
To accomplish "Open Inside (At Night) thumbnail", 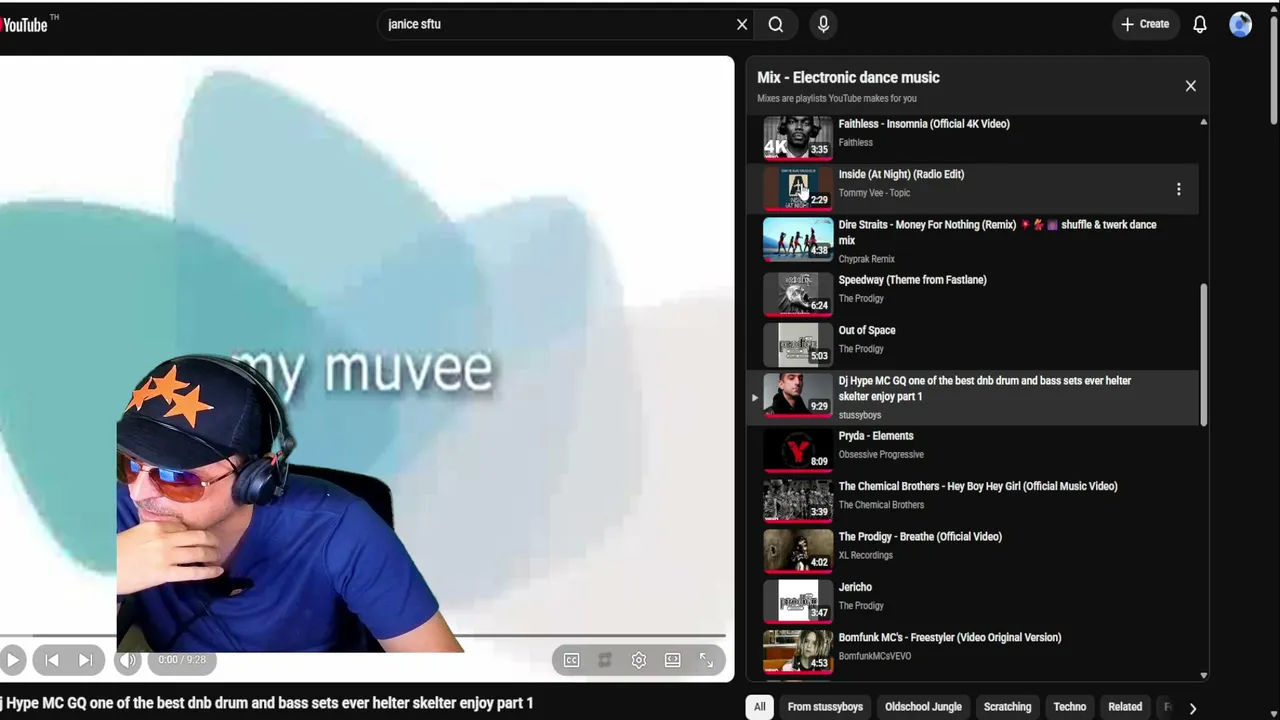I will [x=798, y=188].
